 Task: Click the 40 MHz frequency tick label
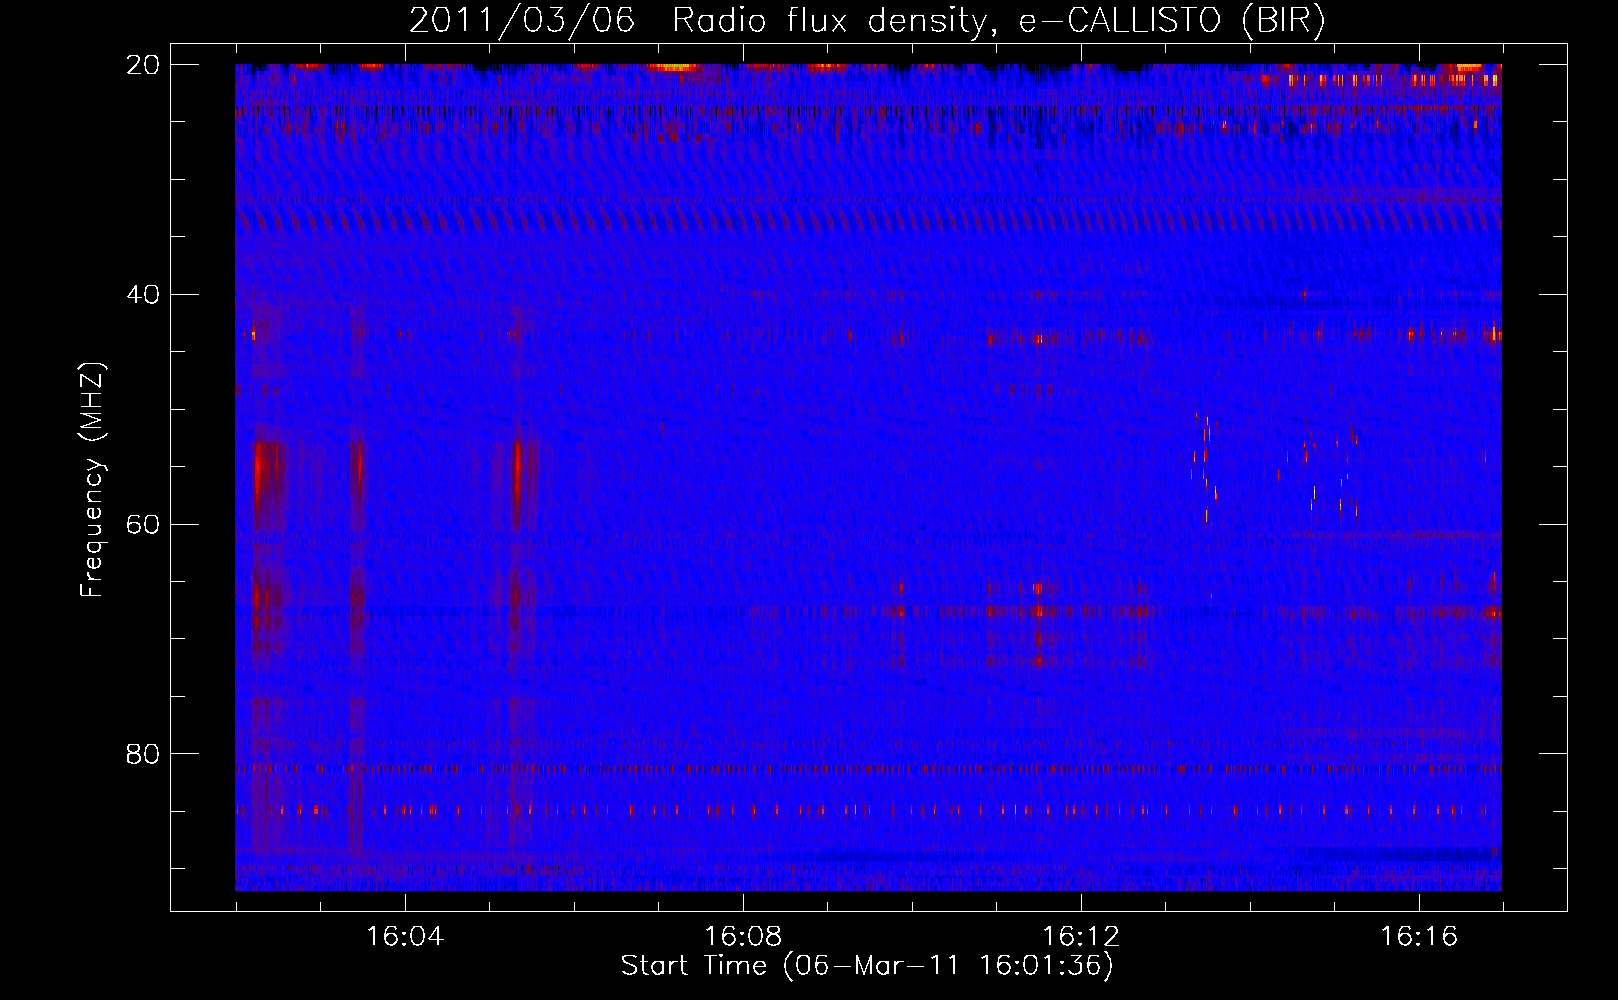point(143,295)
